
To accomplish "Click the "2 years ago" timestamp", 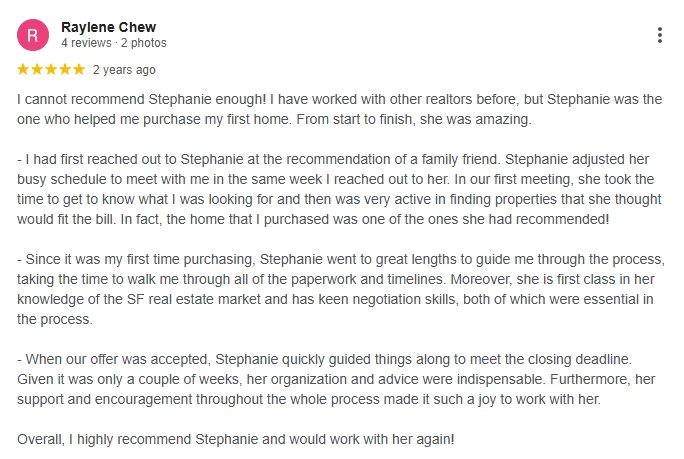I will (124, 70).
